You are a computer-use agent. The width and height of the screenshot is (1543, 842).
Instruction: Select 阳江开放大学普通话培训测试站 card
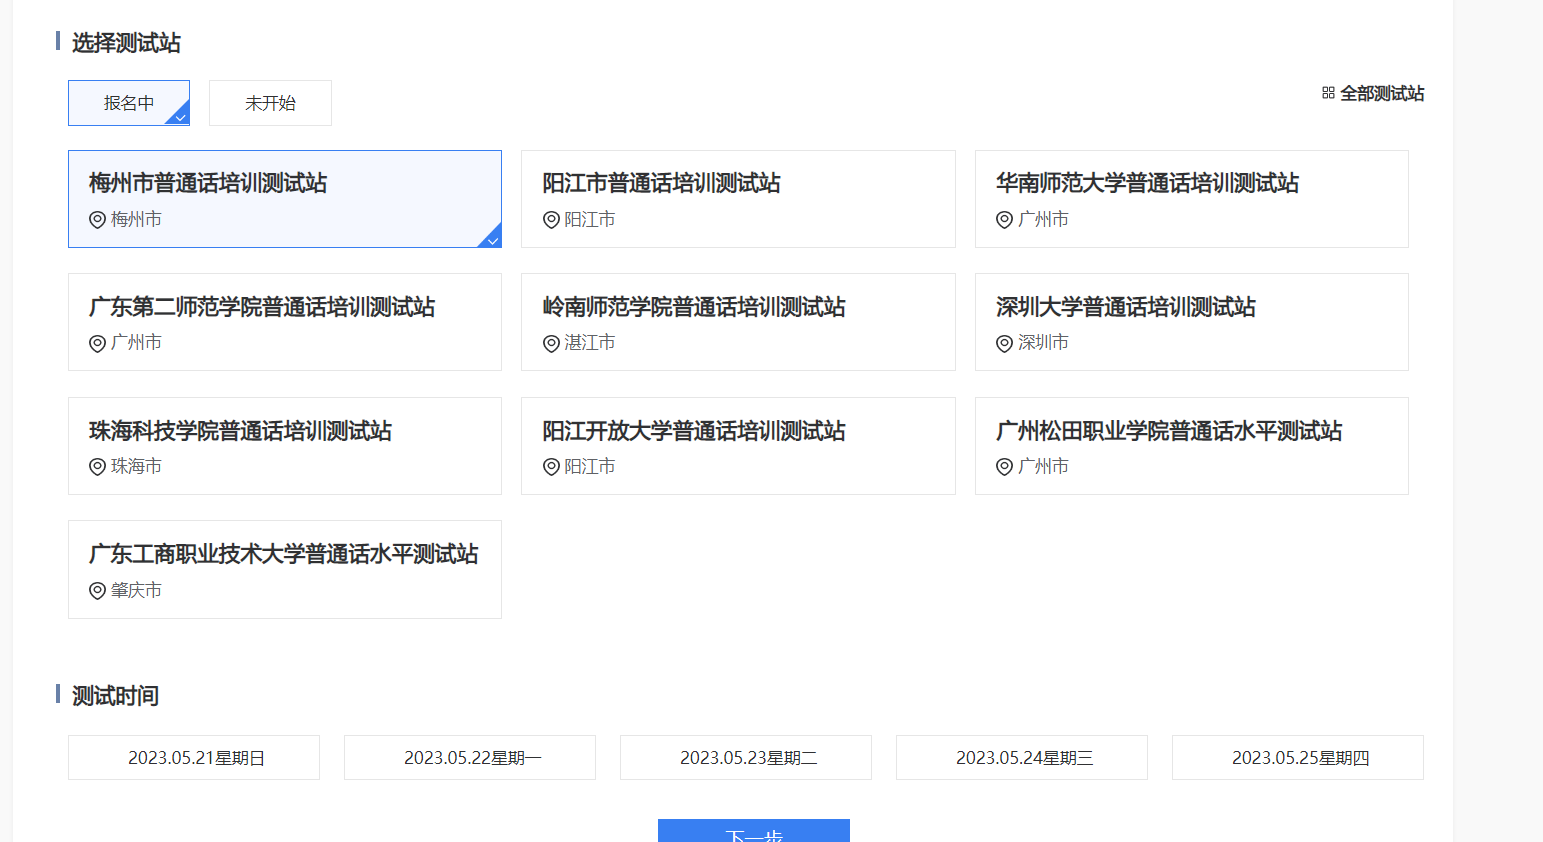tap(738, 446)
